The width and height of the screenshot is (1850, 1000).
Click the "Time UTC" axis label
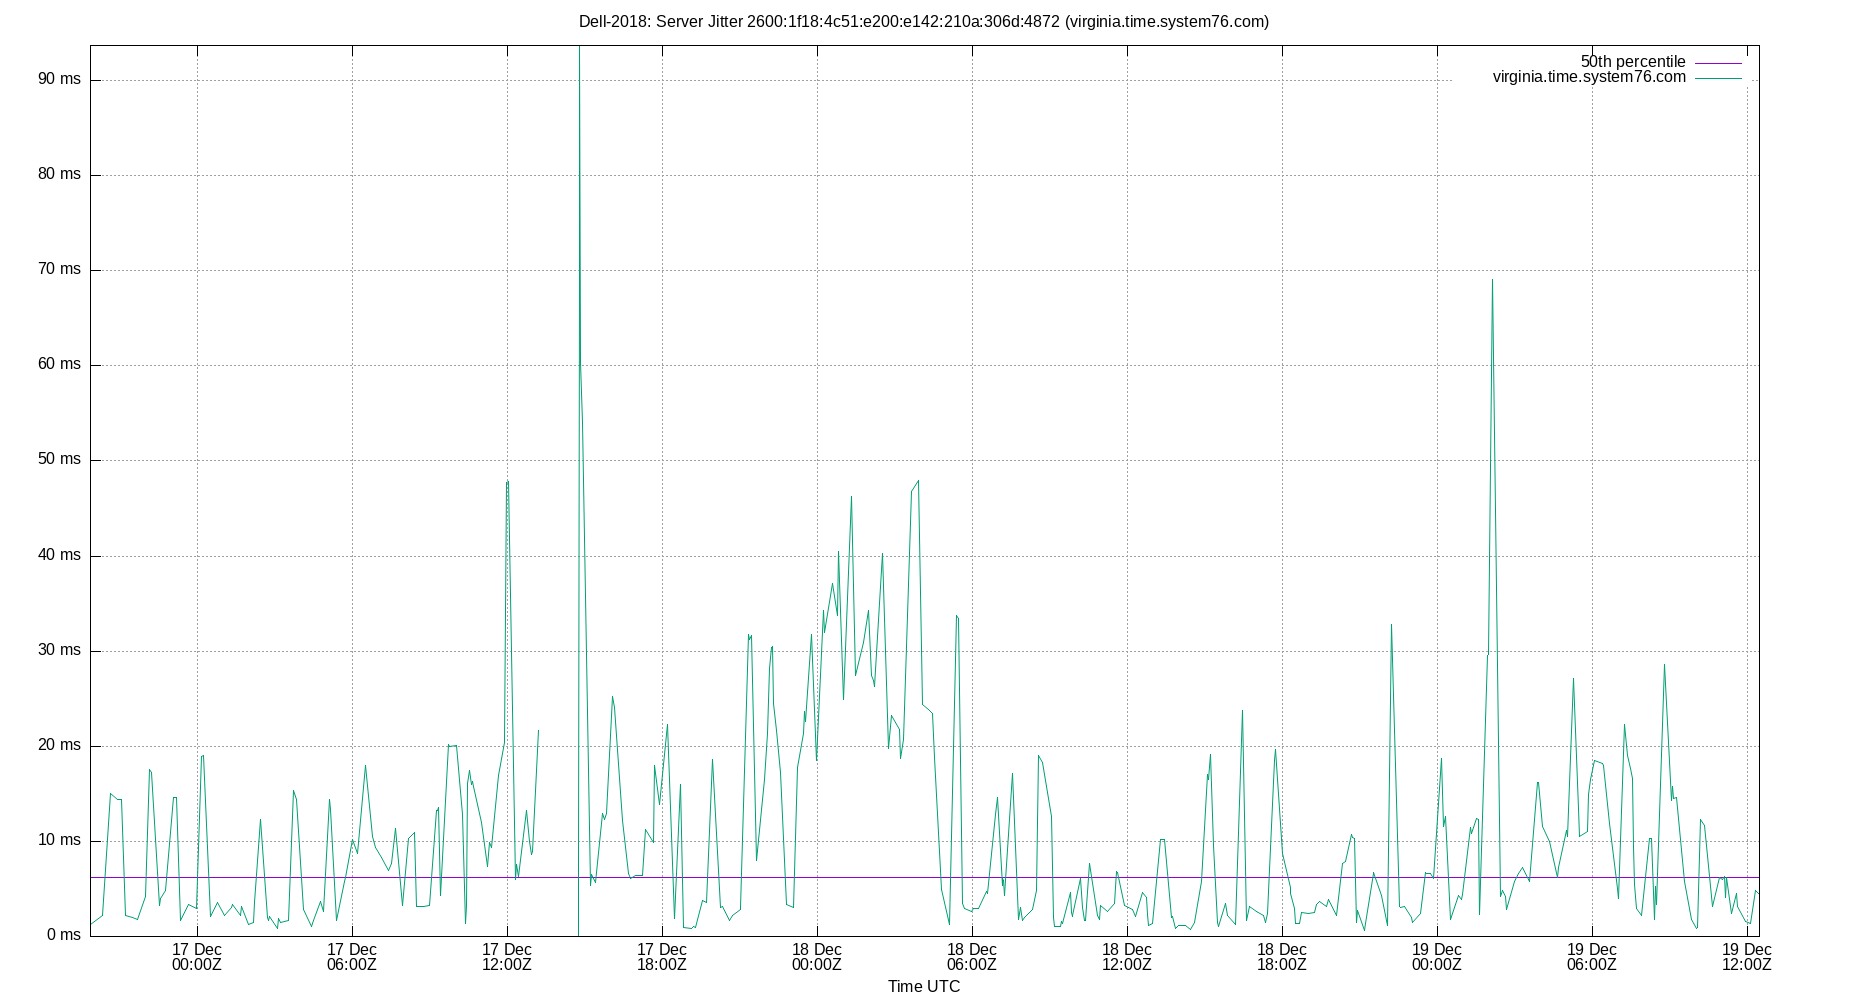(x=923, y=987)
